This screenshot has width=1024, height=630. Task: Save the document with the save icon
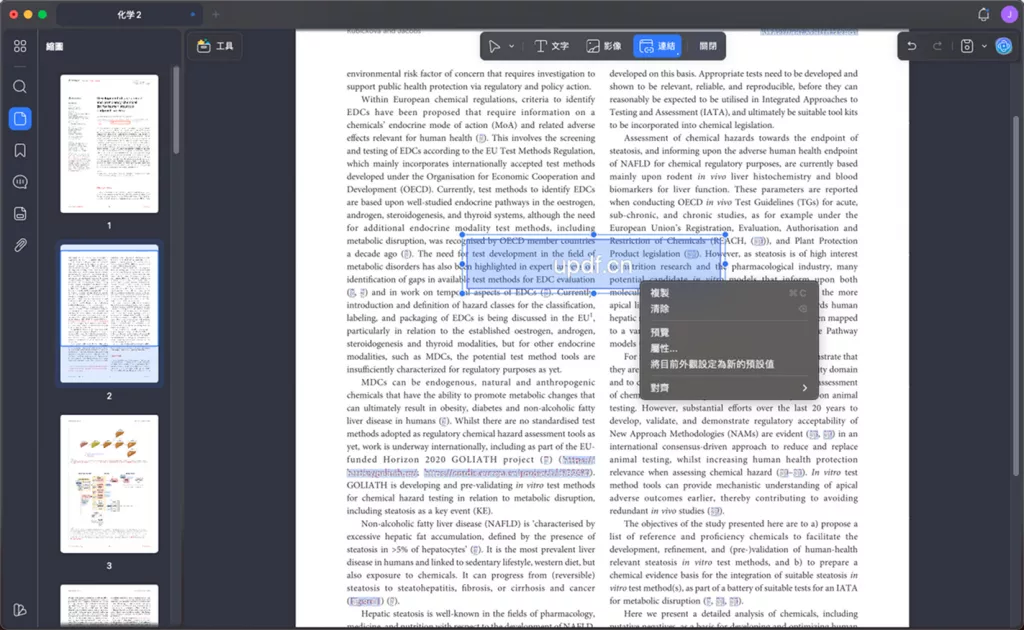[967, 46]
